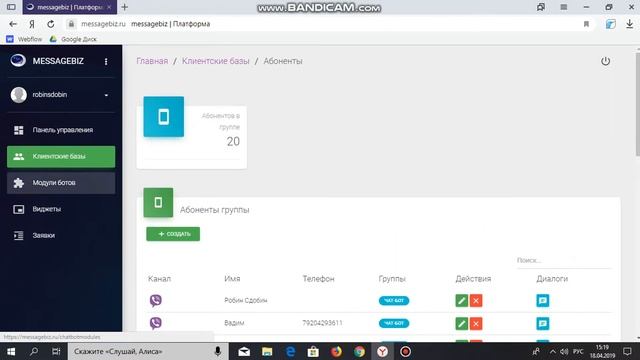Open the dialog with Вадим
Viewport: 640px width, 360px height.
[x=542, y=324]
